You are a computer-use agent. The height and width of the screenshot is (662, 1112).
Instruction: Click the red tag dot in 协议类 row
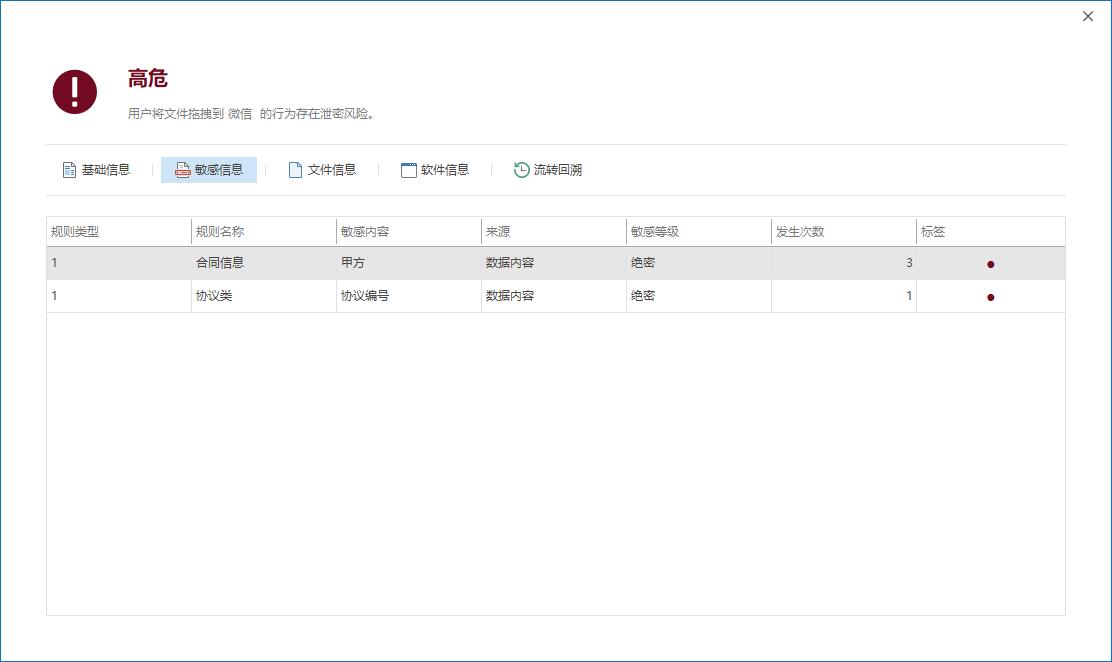point(990,297)
